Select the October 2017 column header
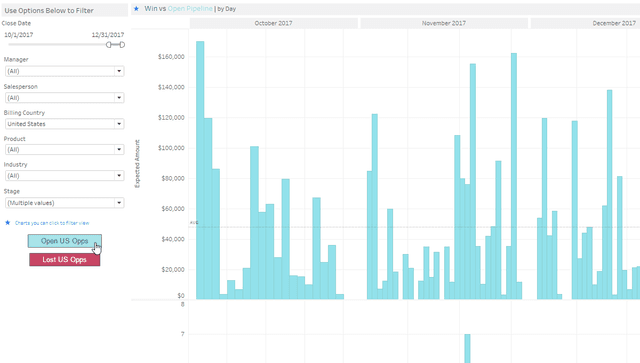This screenshot has width=640, height=363. [273, 23]
